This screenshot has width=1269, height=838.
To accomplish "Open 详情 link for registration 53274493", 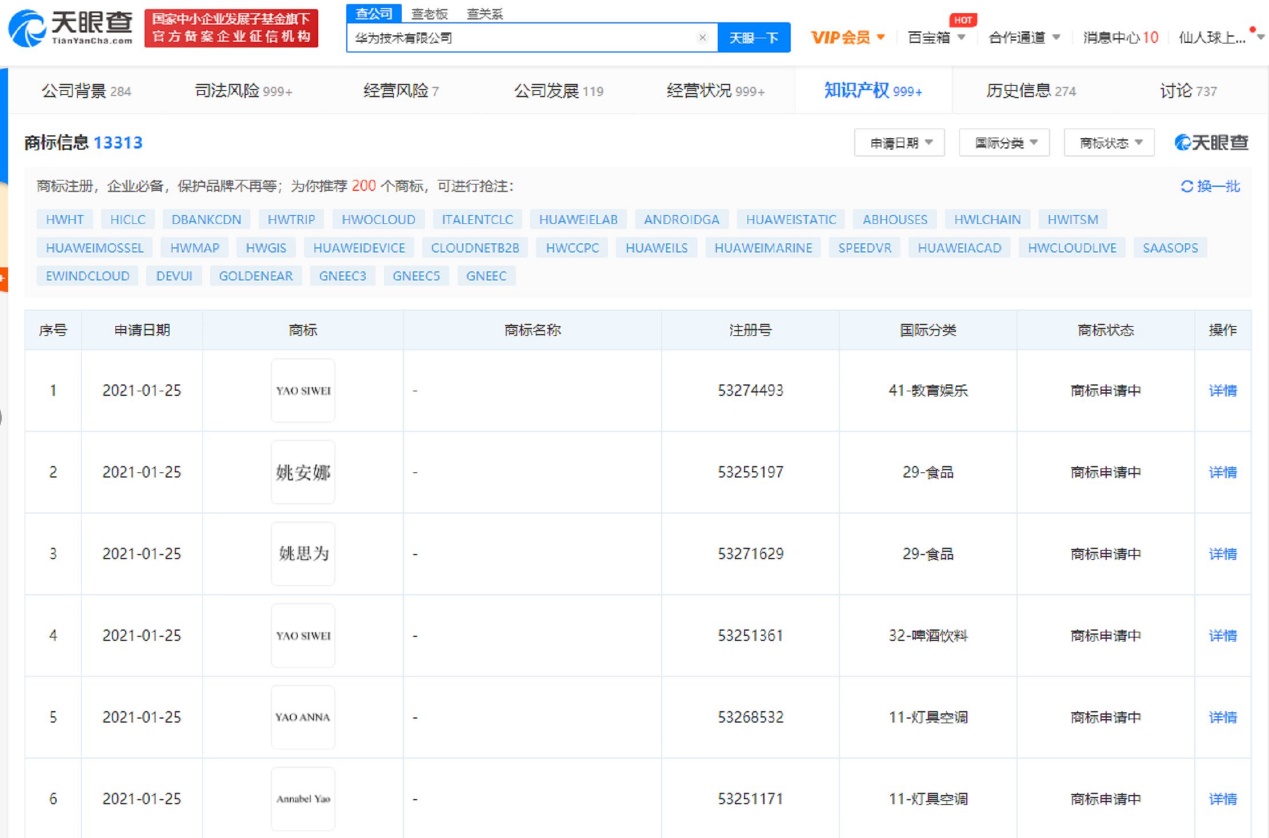I will 1222,391.
